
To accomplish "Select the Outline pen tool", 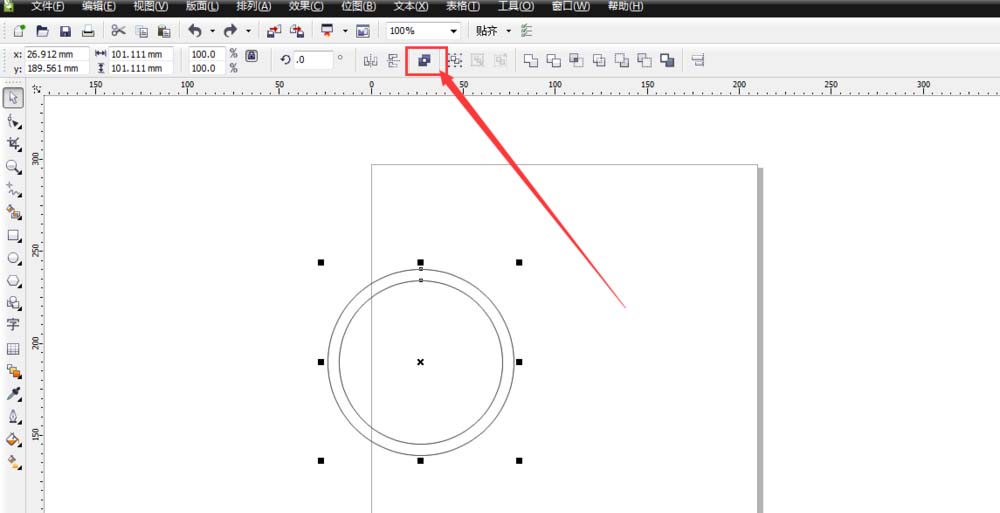I will [14, 417].
